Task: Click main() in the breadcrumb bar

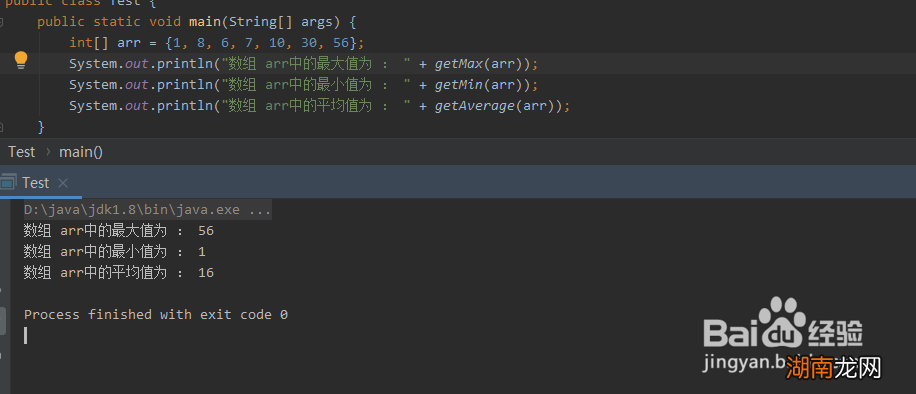Action: tap(81, 152)
